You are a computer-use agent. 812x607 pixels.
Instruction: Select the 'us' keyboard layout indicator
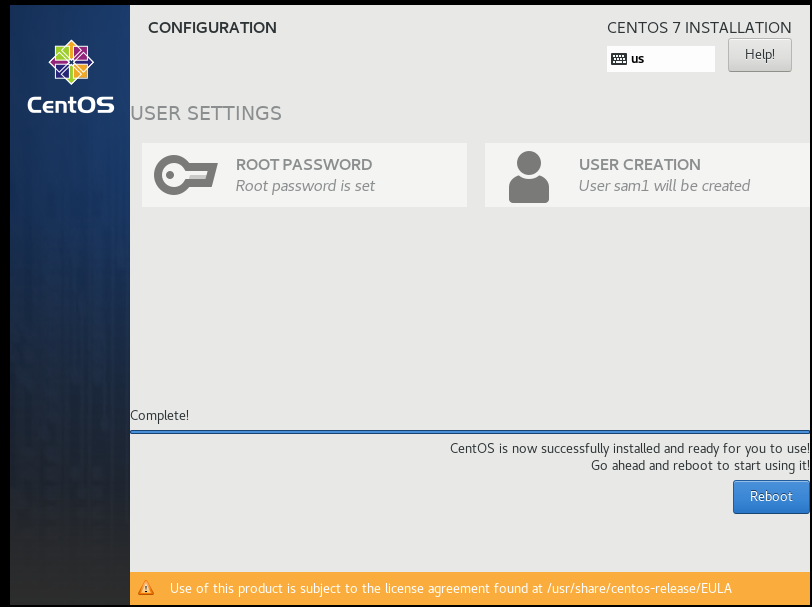pos(638,59)
